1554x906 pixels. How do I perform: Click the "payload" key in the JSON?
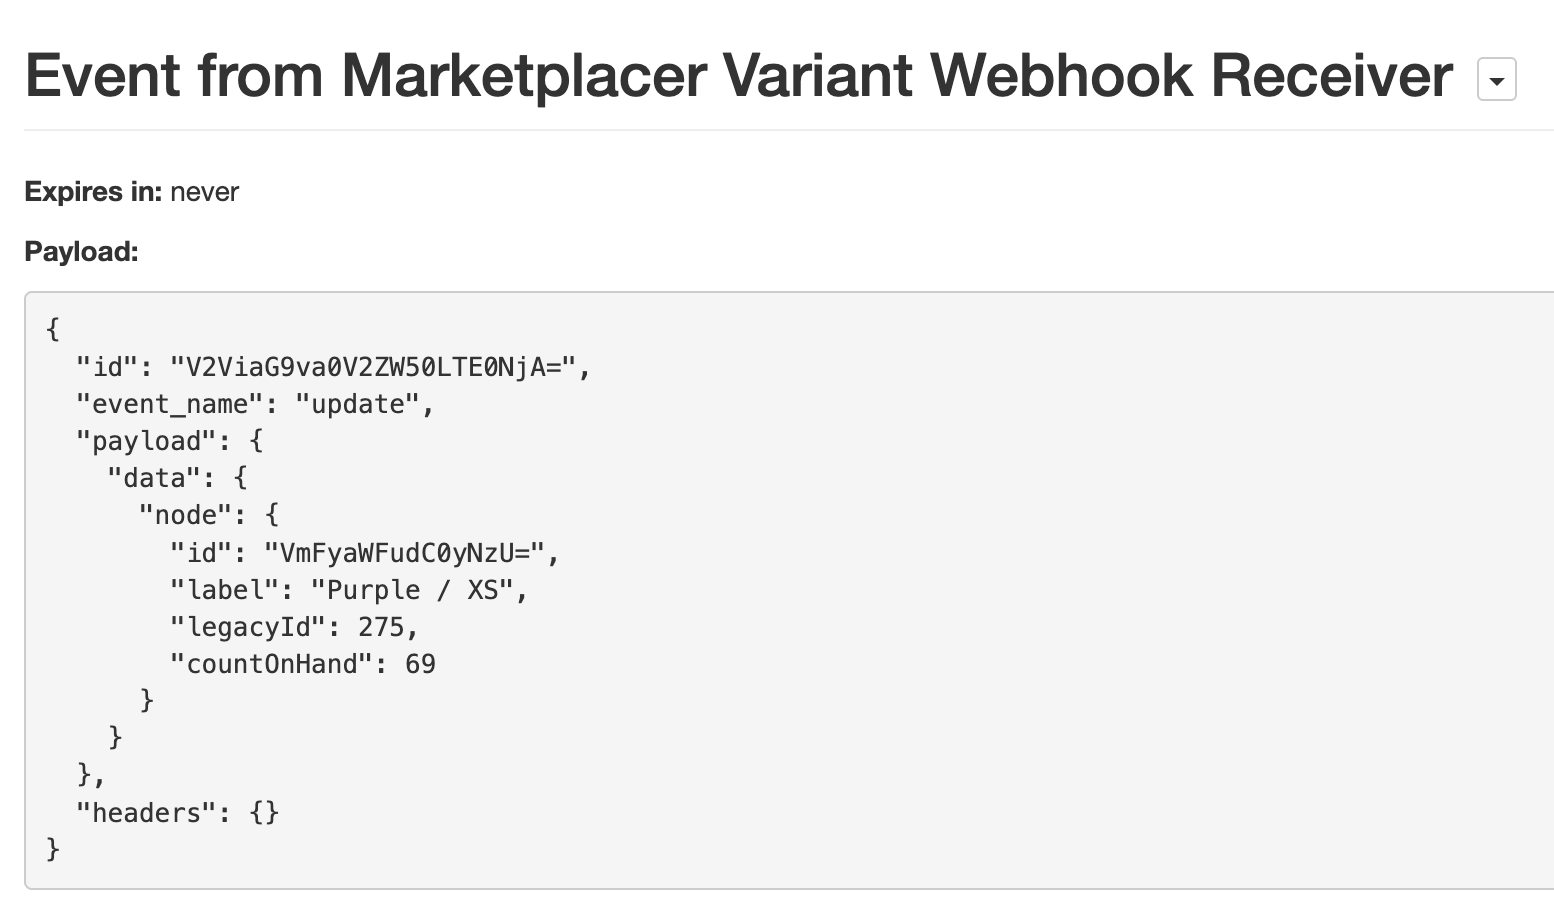[146, 442]
